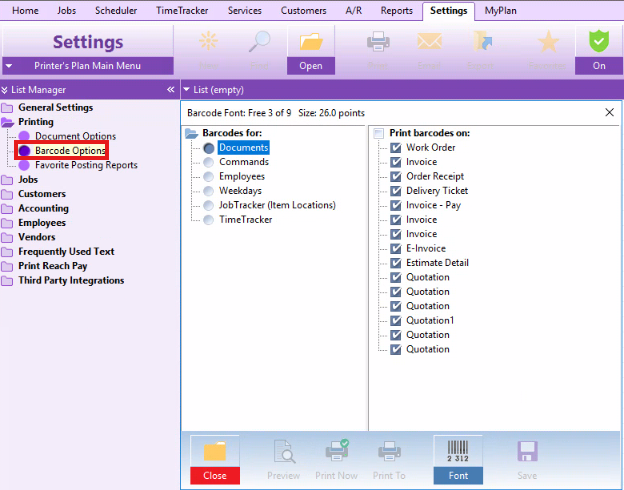Click the purple Open button label
624x490 pixels.
click(x=311, y=66)
